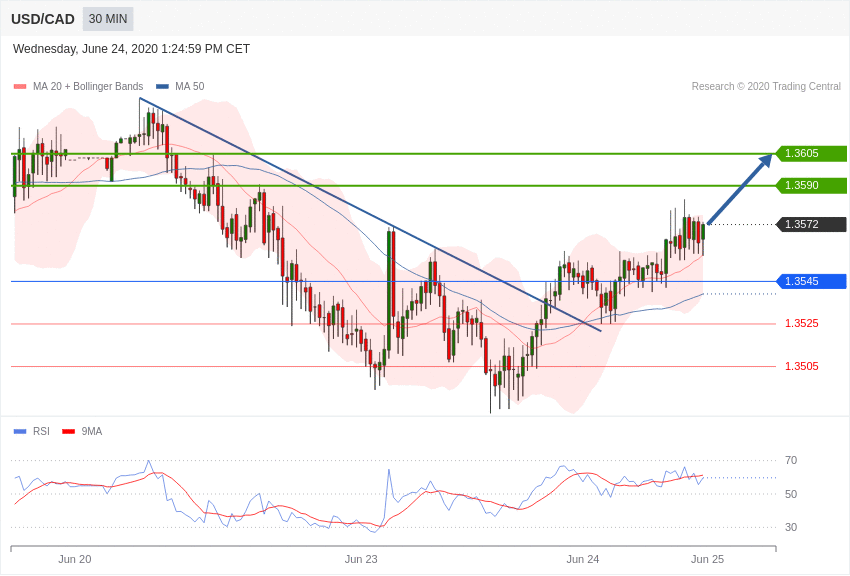
Task: Click the 30 MIN timeframe badge
Action: coord(108,19)
